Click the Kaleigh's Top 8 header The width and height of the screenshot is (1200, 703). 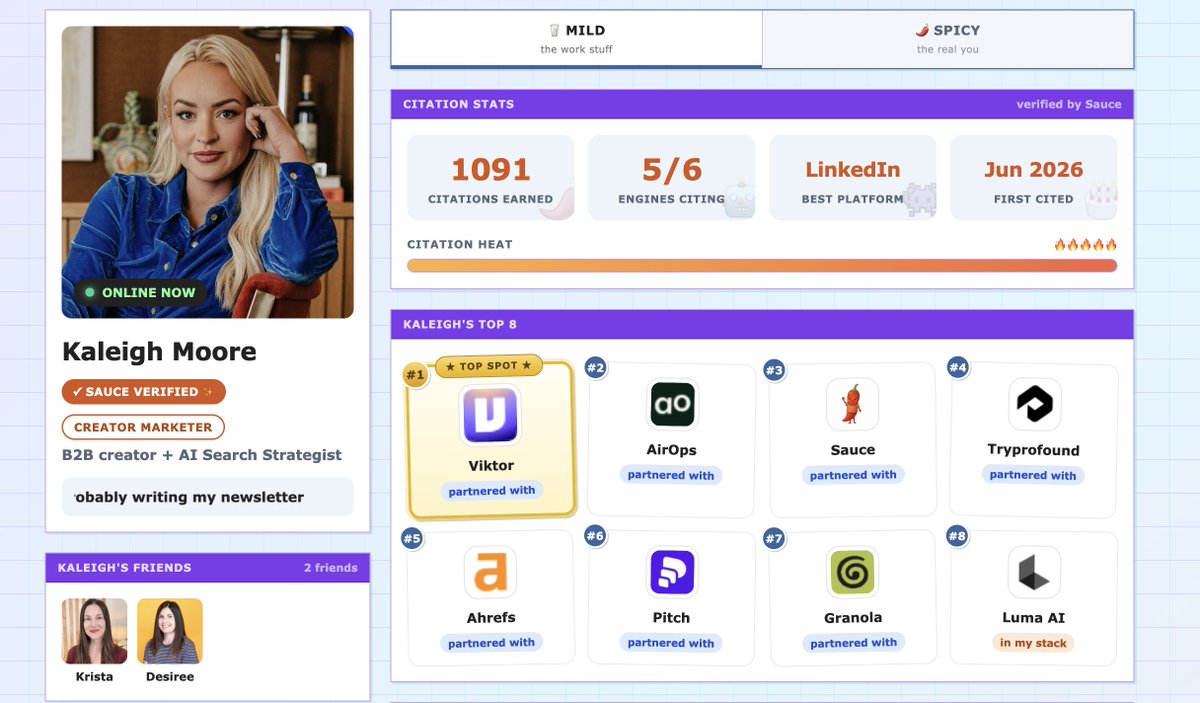pos(762,325)
